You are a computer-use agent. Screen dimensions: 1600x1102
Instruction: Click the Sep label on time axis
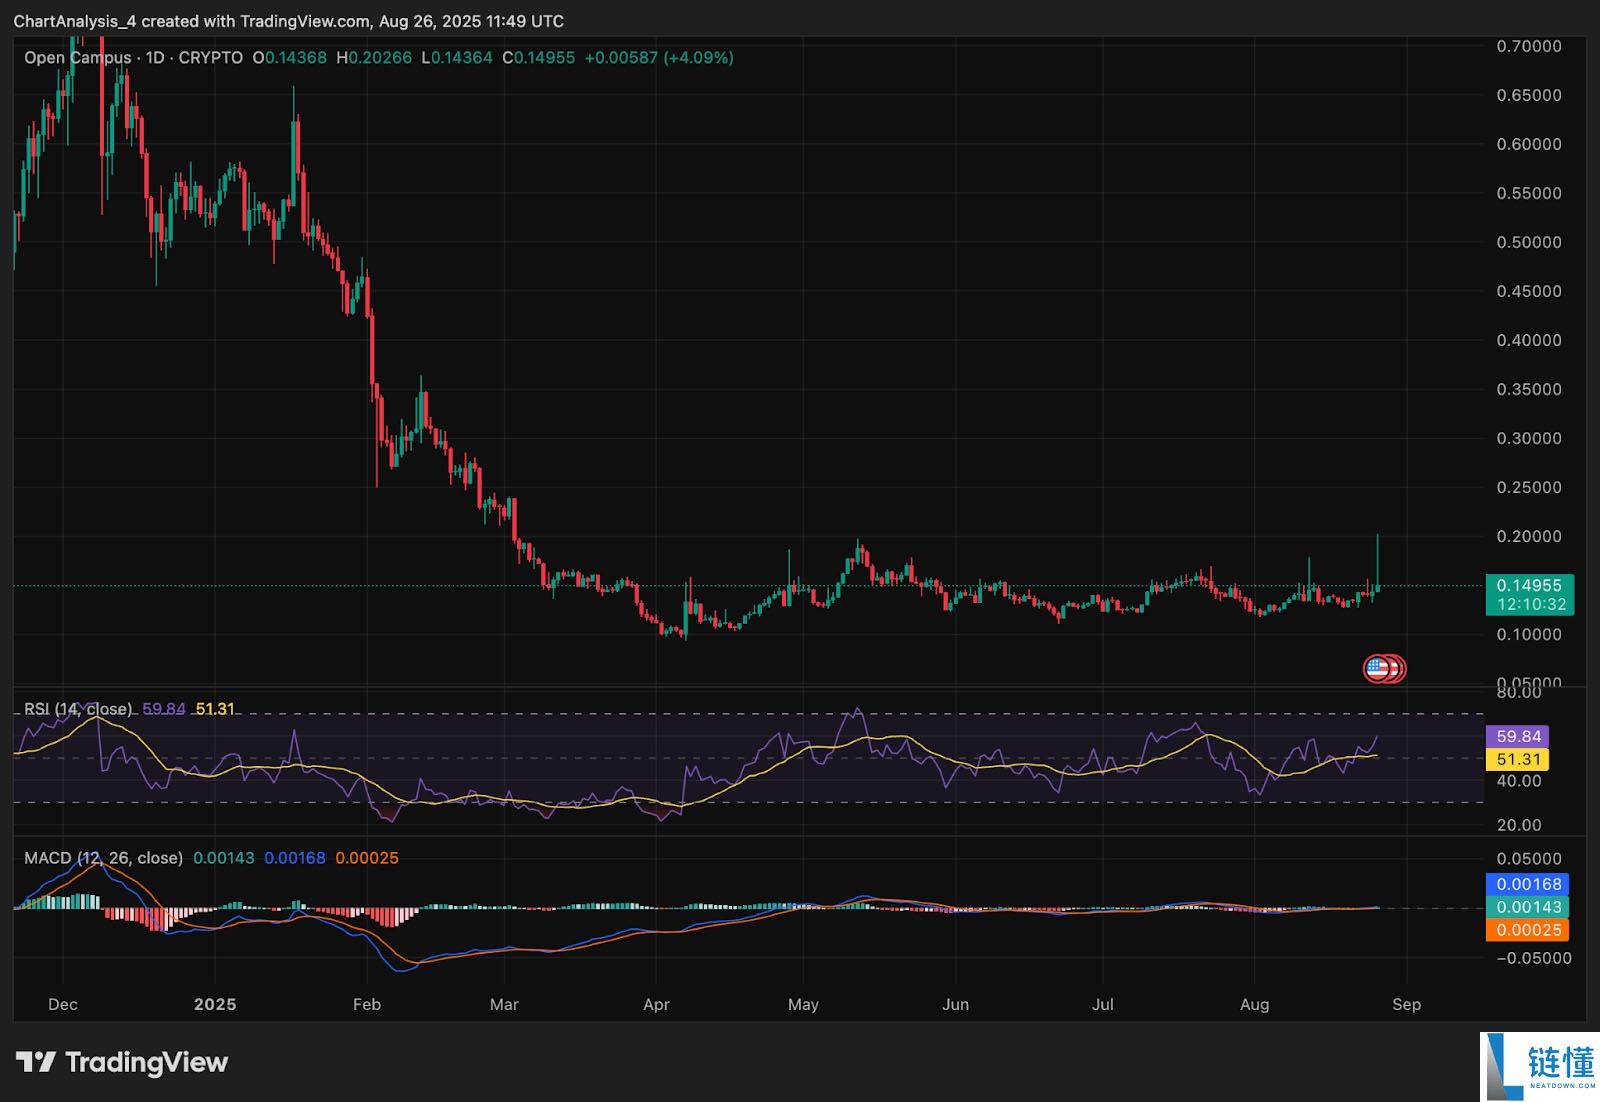pyautogui.click(x=1406, y=1004)
